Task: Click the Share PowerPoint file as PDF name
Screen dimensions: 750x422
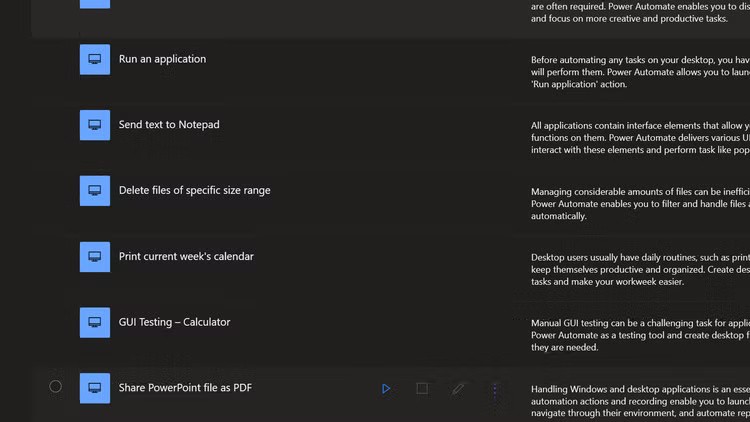Action: tap(185, 388)
